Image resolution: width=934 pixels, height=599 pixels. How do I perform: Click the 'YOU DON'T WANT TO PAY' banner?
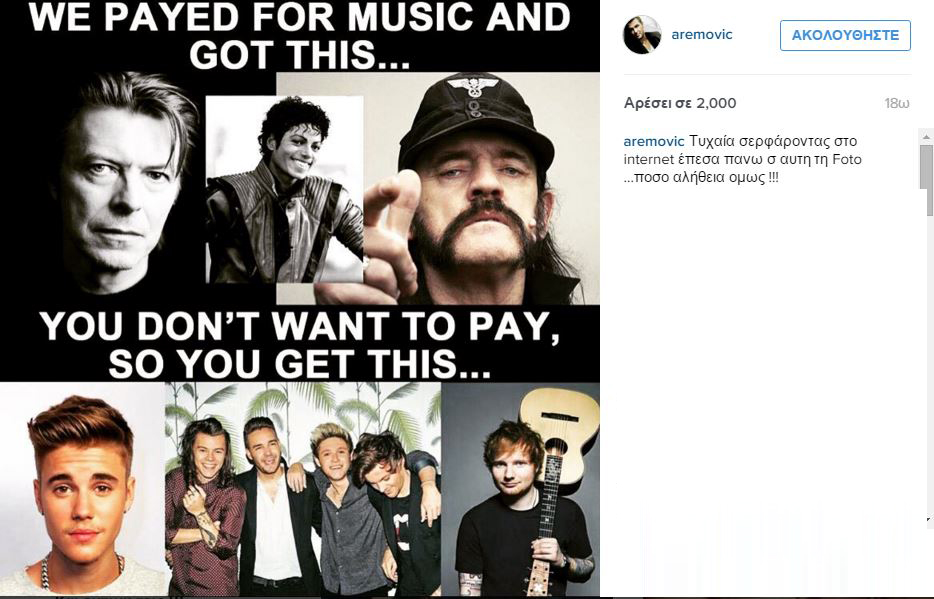pos(300,344)
